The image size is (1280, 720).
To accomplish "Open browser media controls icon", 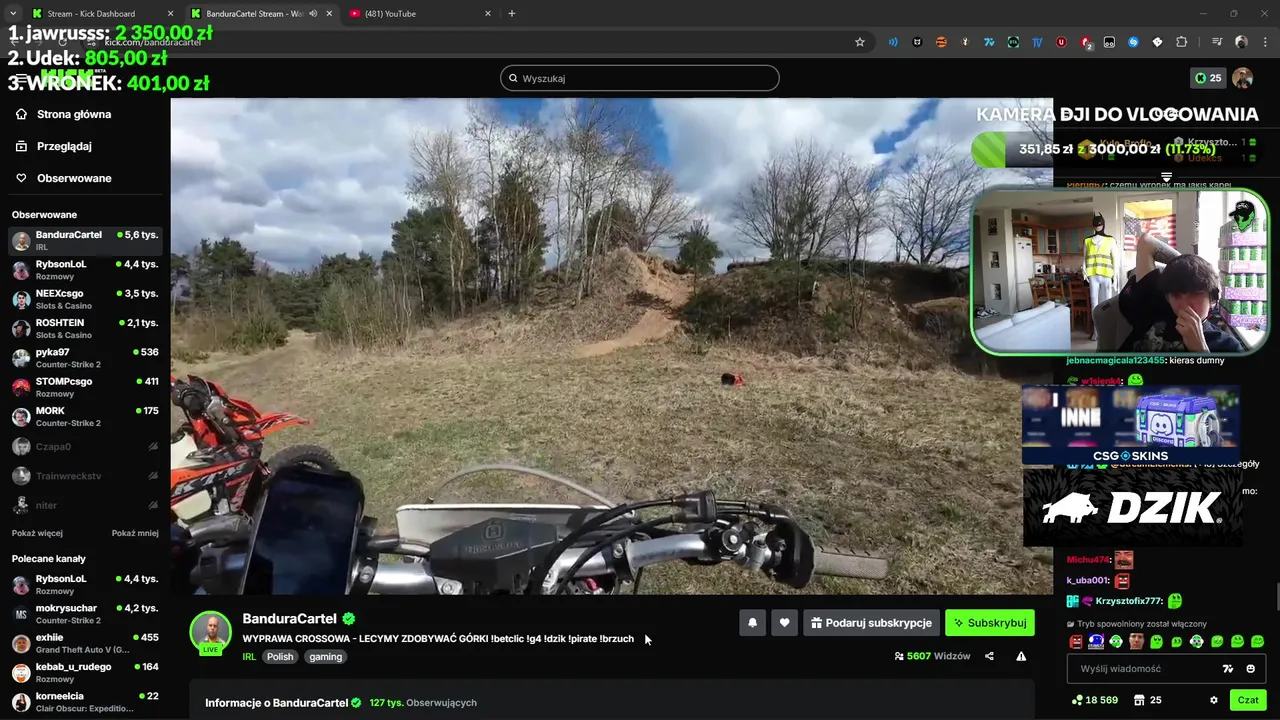I will point(1217,42).
